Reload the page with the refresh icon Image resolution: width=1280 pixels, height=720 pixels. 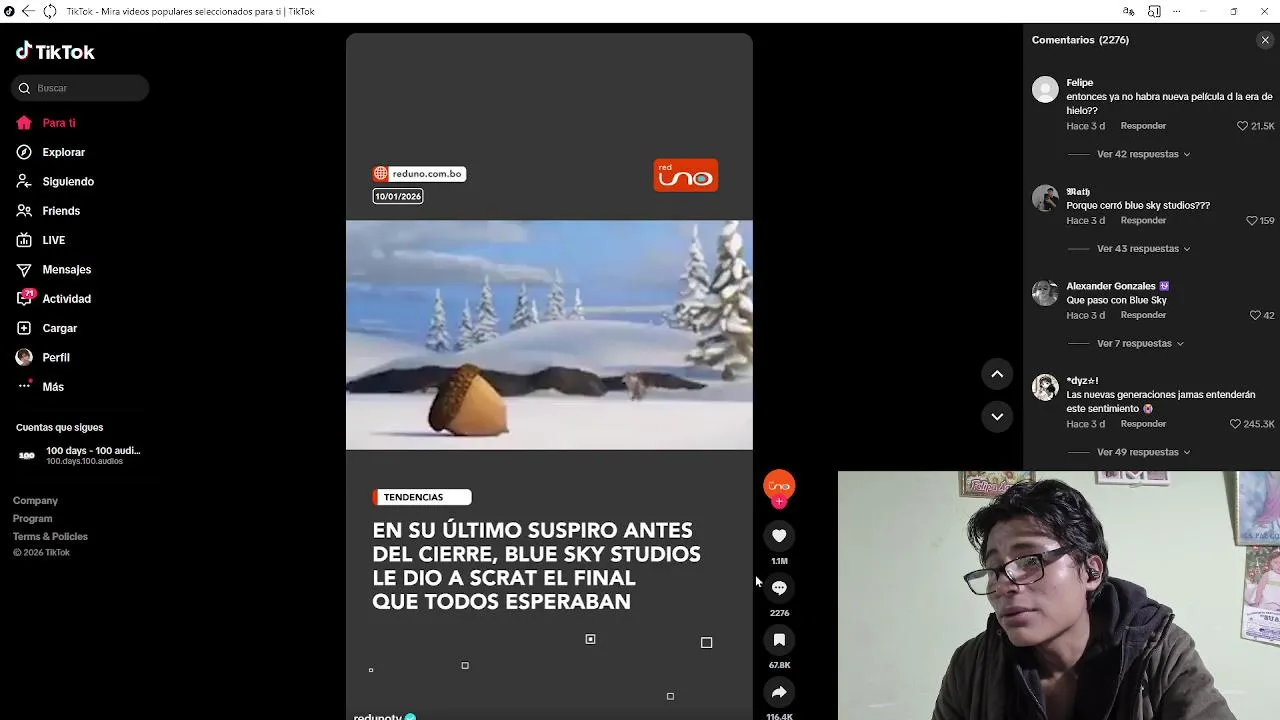pyautogui.click(x=49, y=11)
